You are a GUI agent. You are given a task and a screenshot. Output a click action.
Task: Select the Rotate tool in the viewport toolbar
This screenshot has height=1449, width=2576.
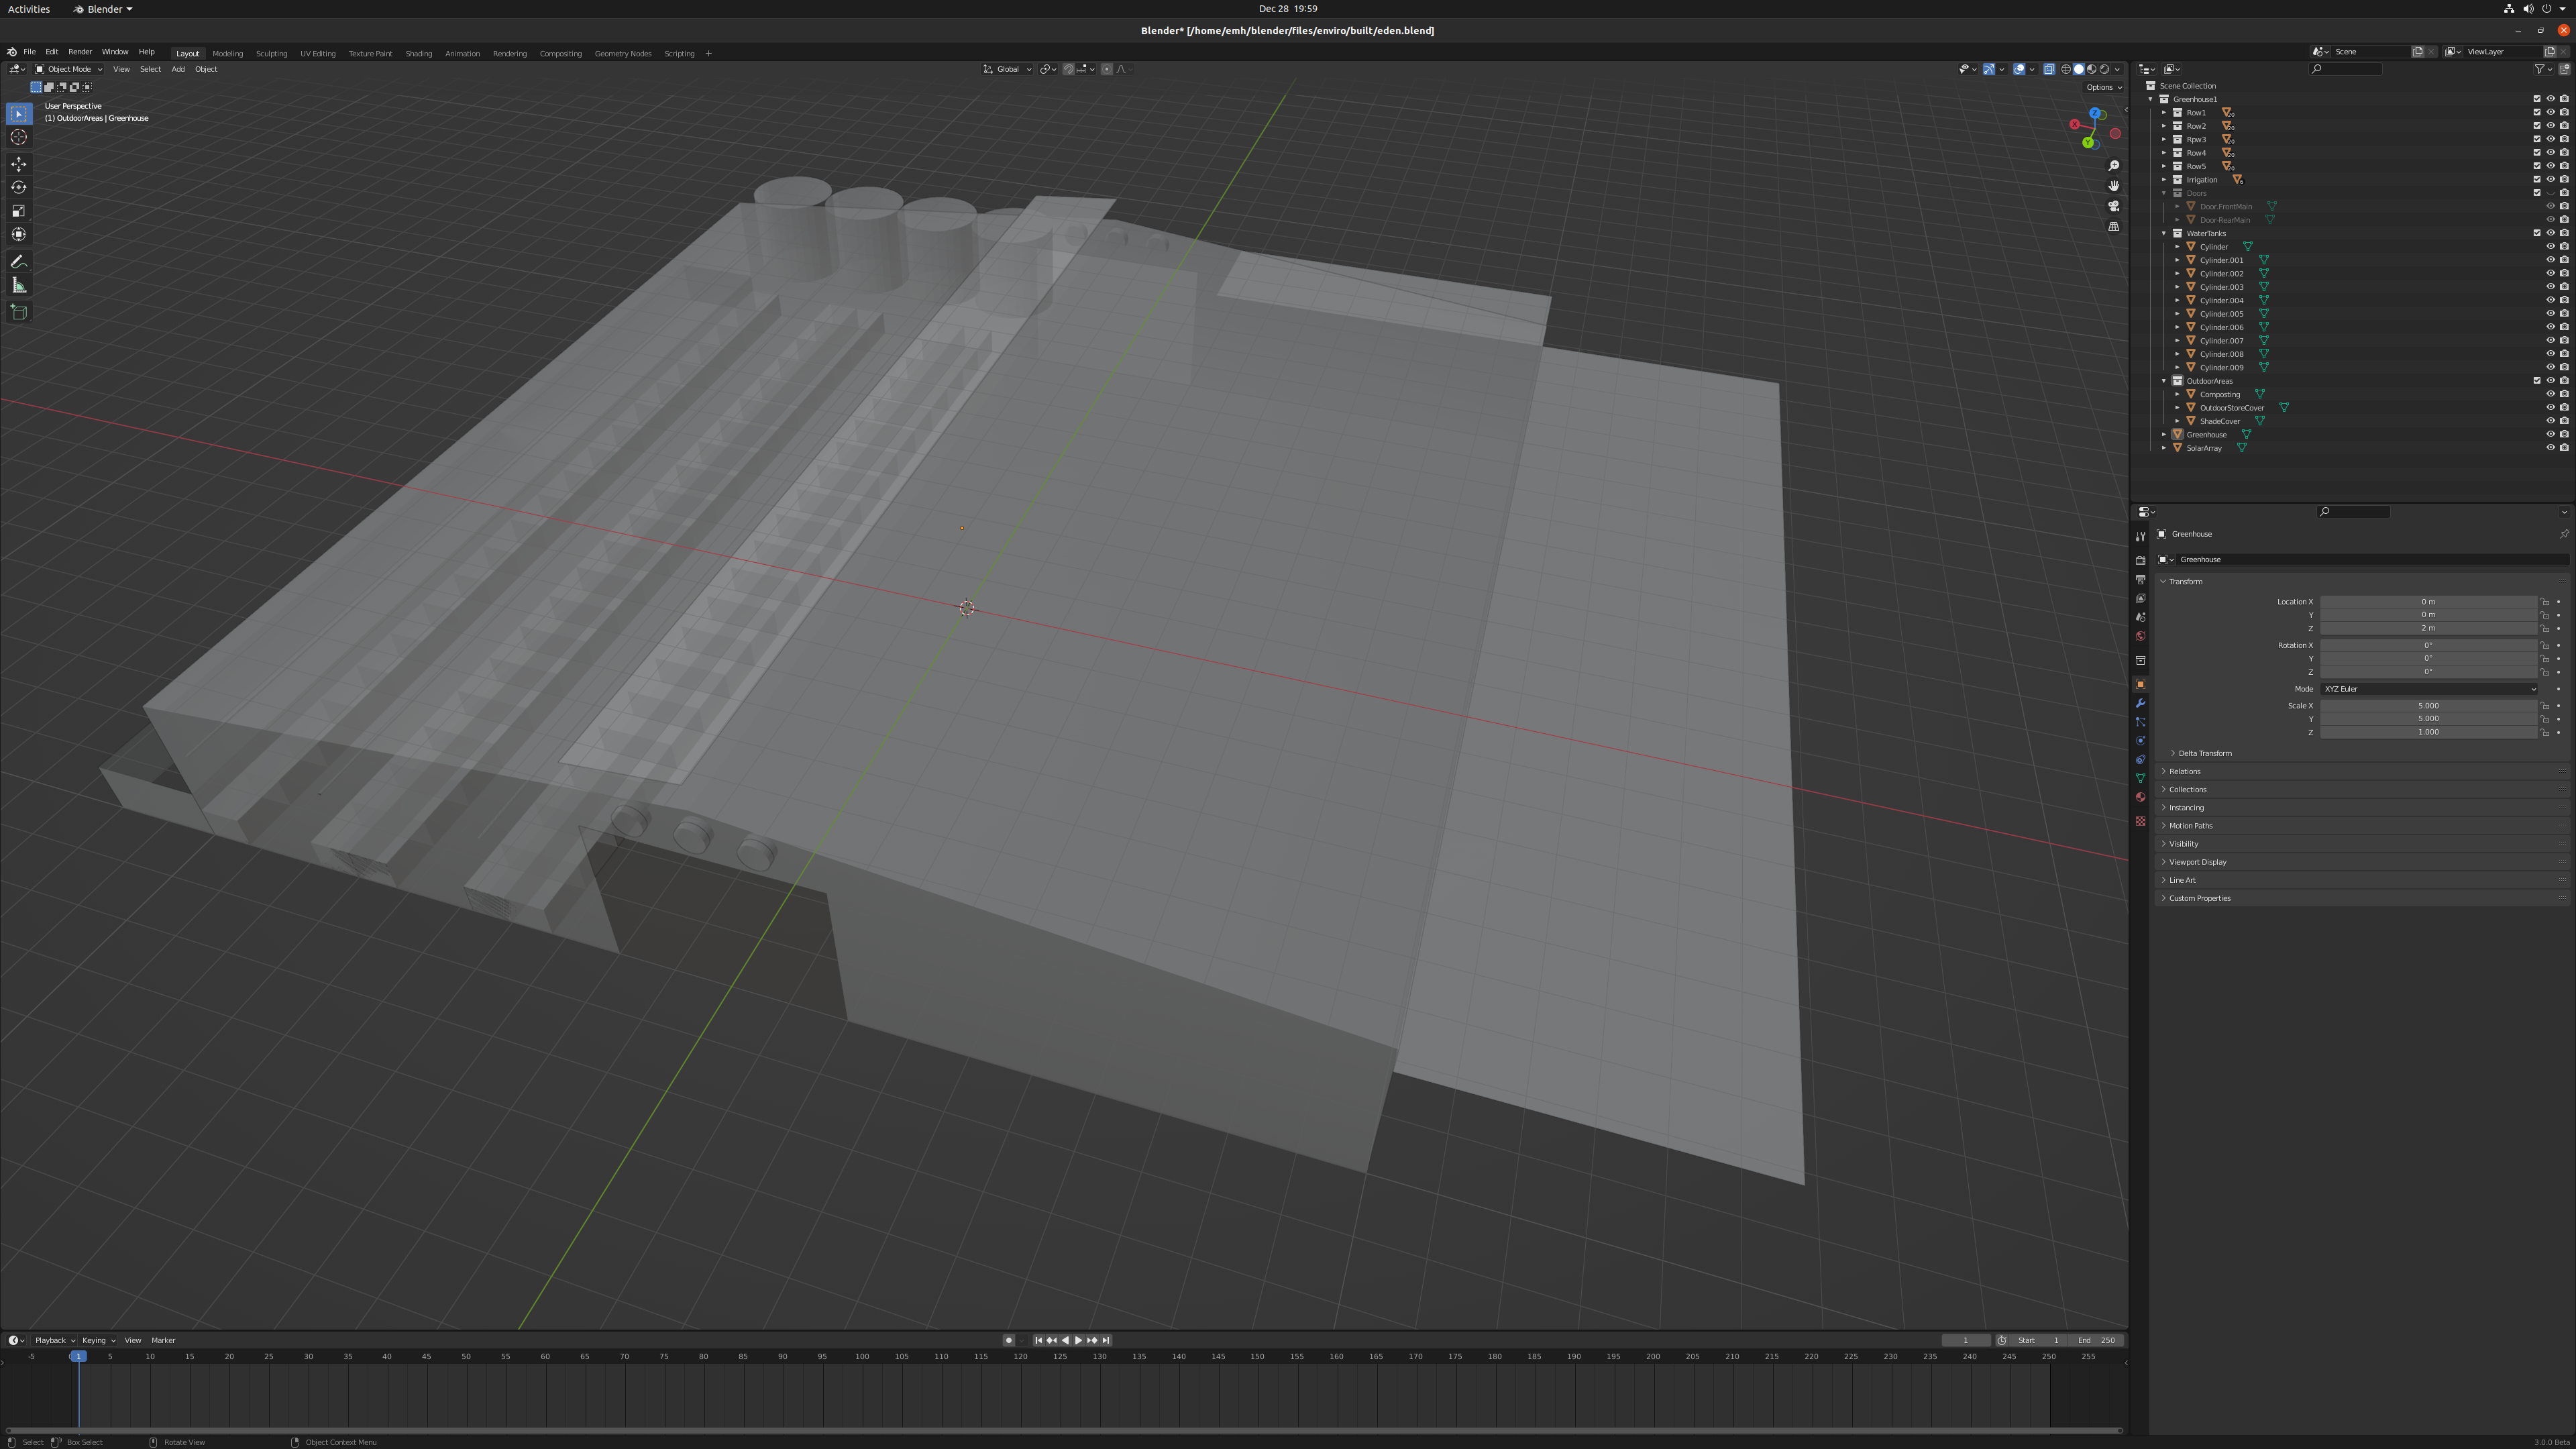[19, 187]
